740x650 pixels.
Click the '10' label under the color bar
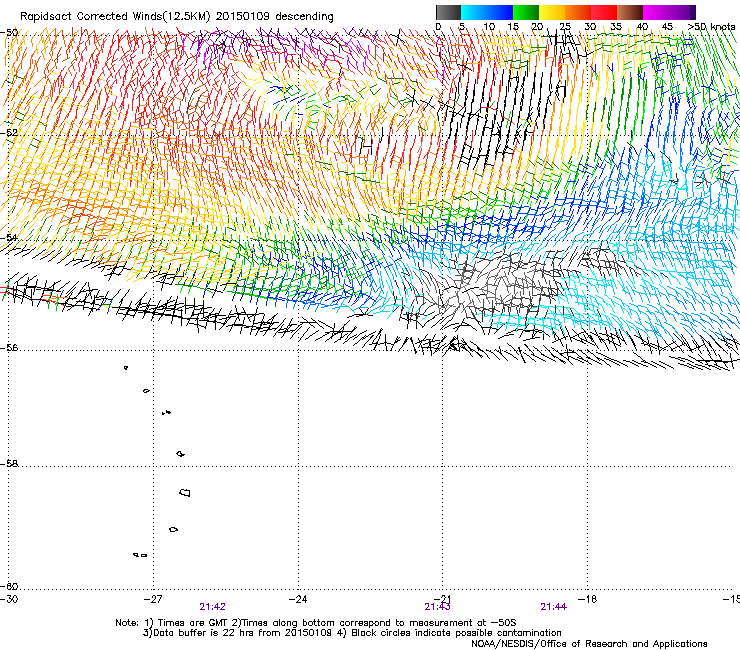[x=489, y=27]
